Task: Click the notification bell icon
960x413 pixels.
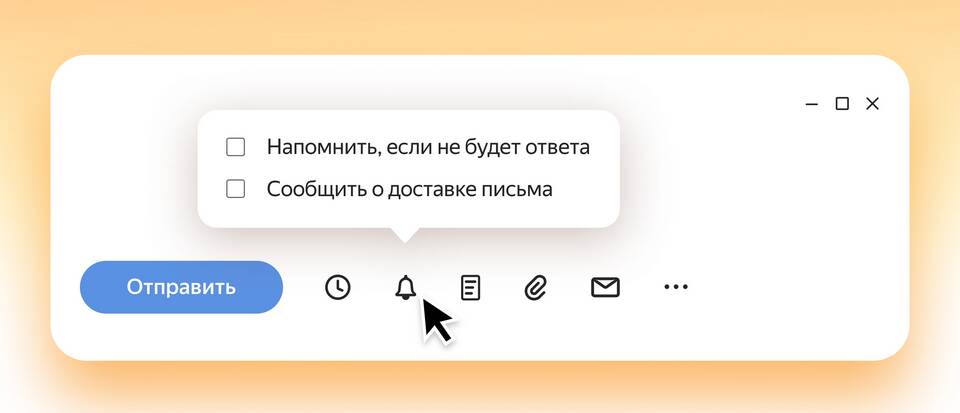Action: [405, 287]
